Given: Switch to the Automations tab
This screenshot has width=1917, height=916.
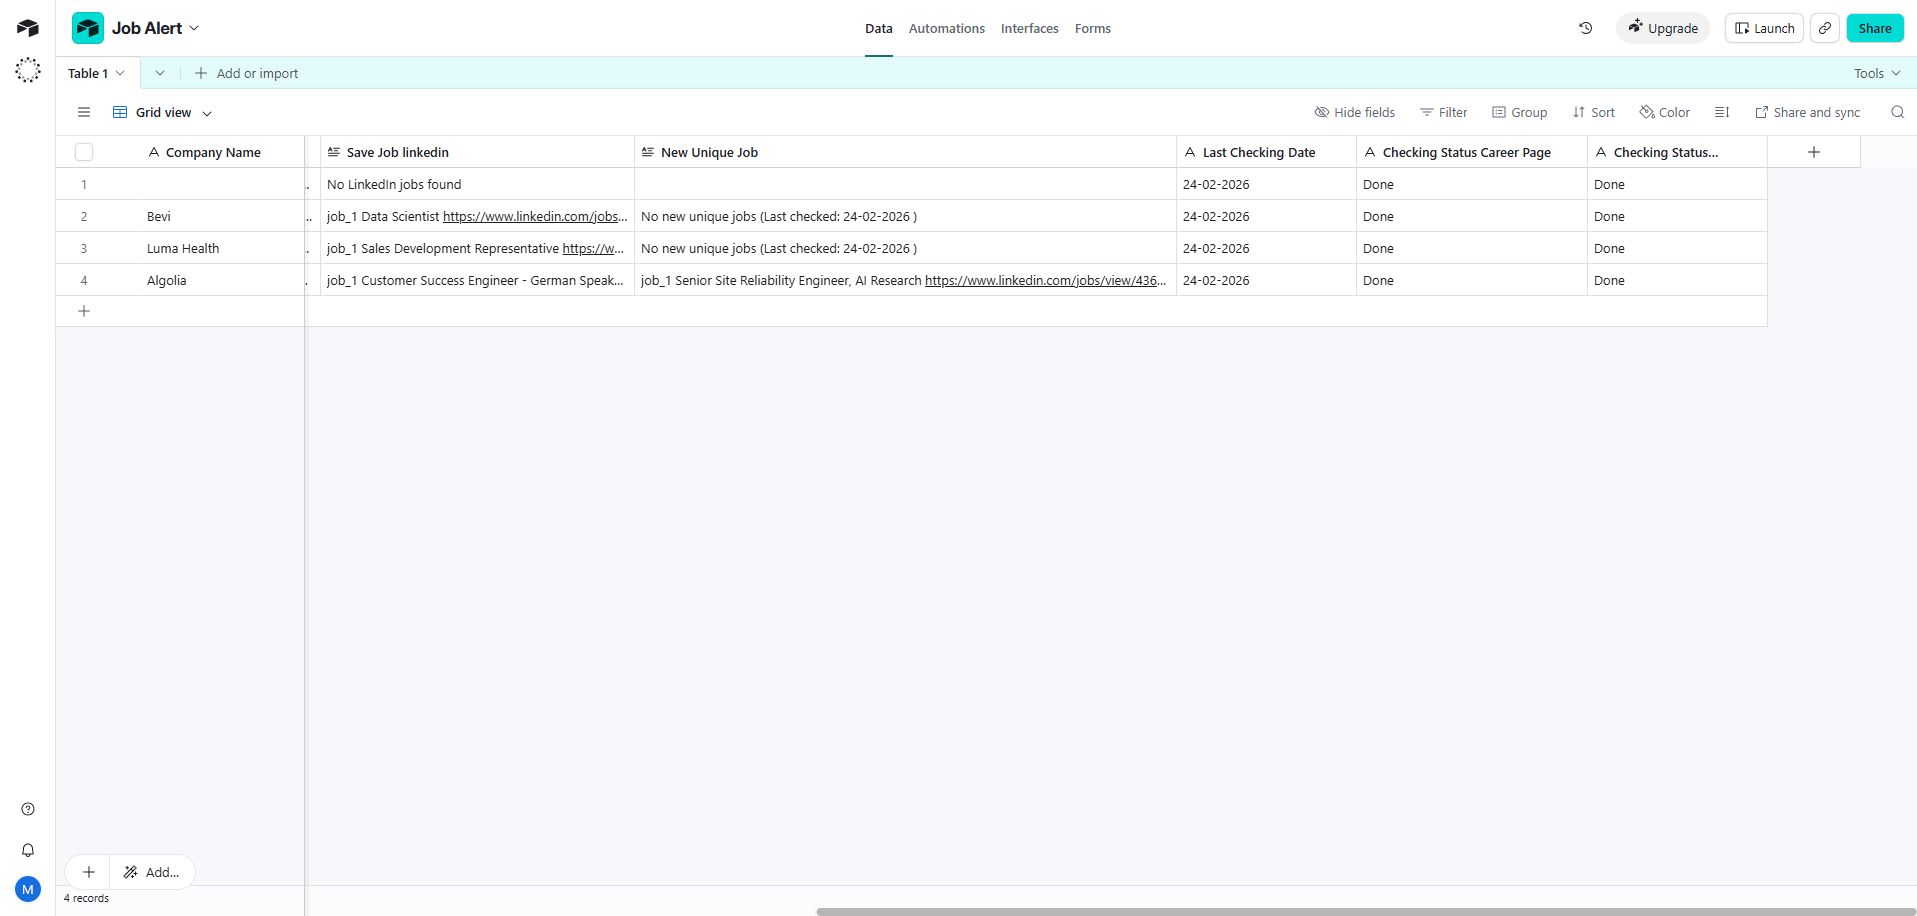Looking at the screenshot, I should click(946, 28).
